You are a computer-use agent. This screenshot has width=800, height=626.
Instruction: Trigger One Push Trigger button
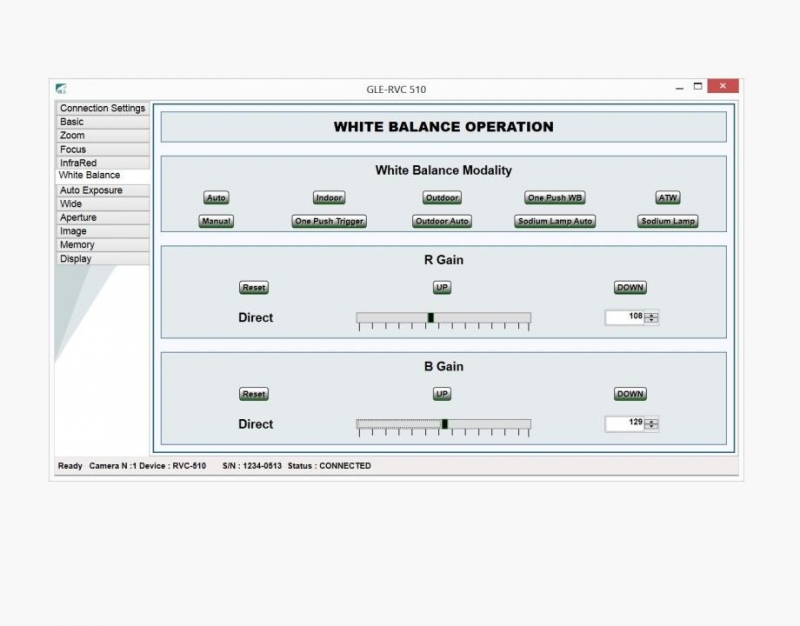(329, 221)
